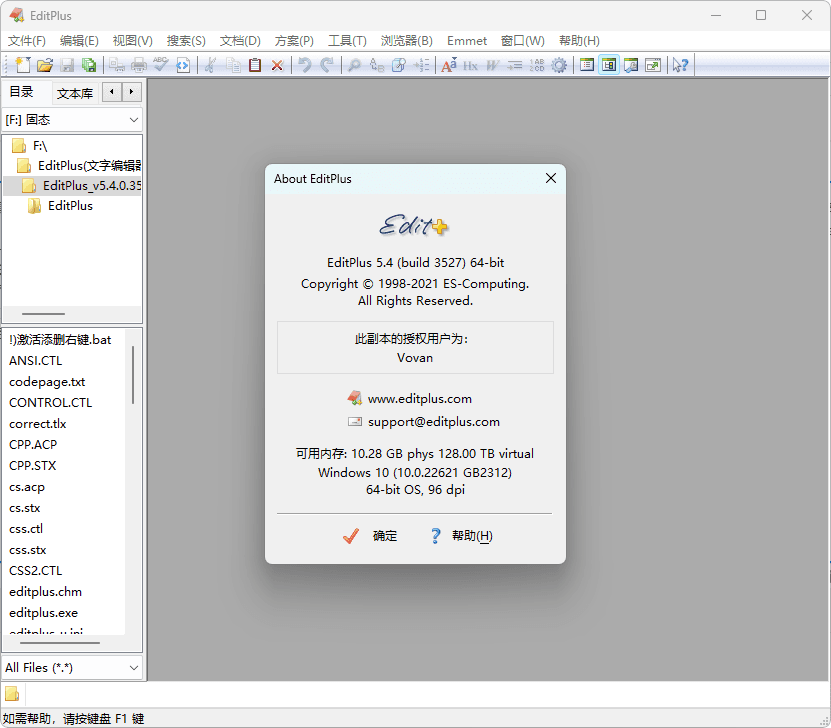This screenshot has height=728, width=831.
Task: Toggle Auto Indent in the toolbar
Action: [515, 65]
